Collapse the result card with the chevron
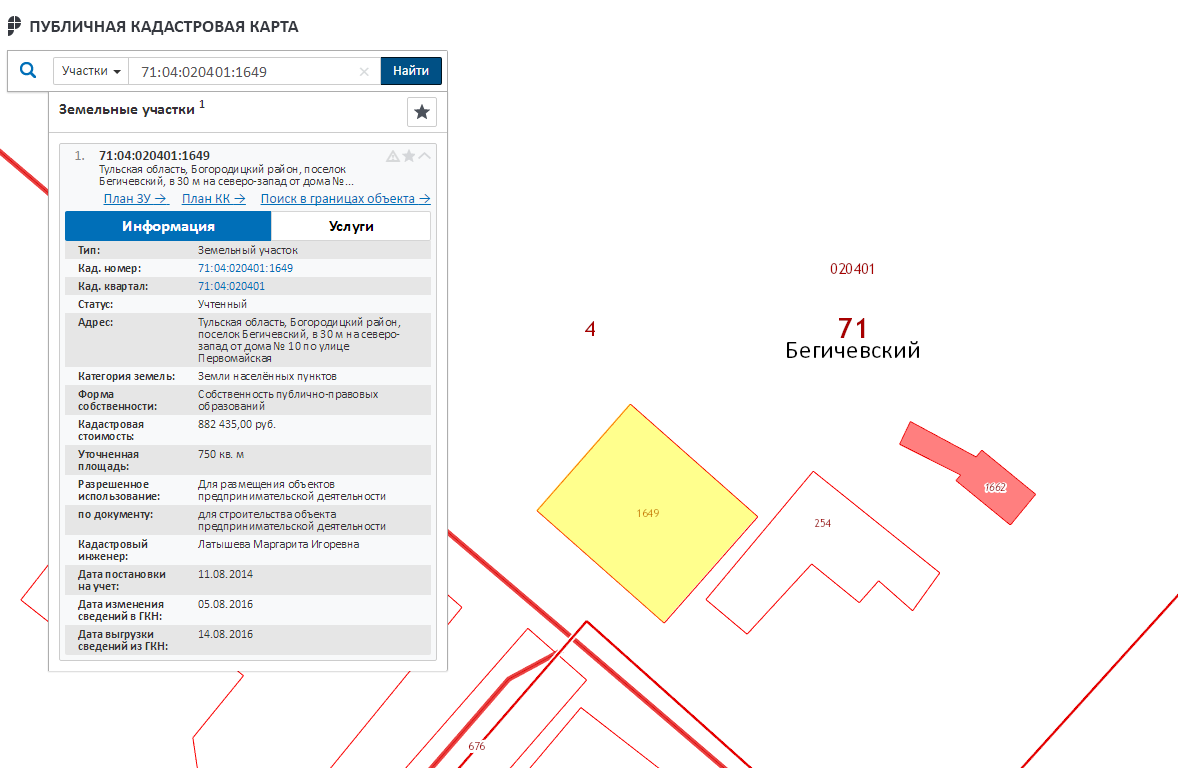The width and height of the screenshot is (1178, 768). 425,156
